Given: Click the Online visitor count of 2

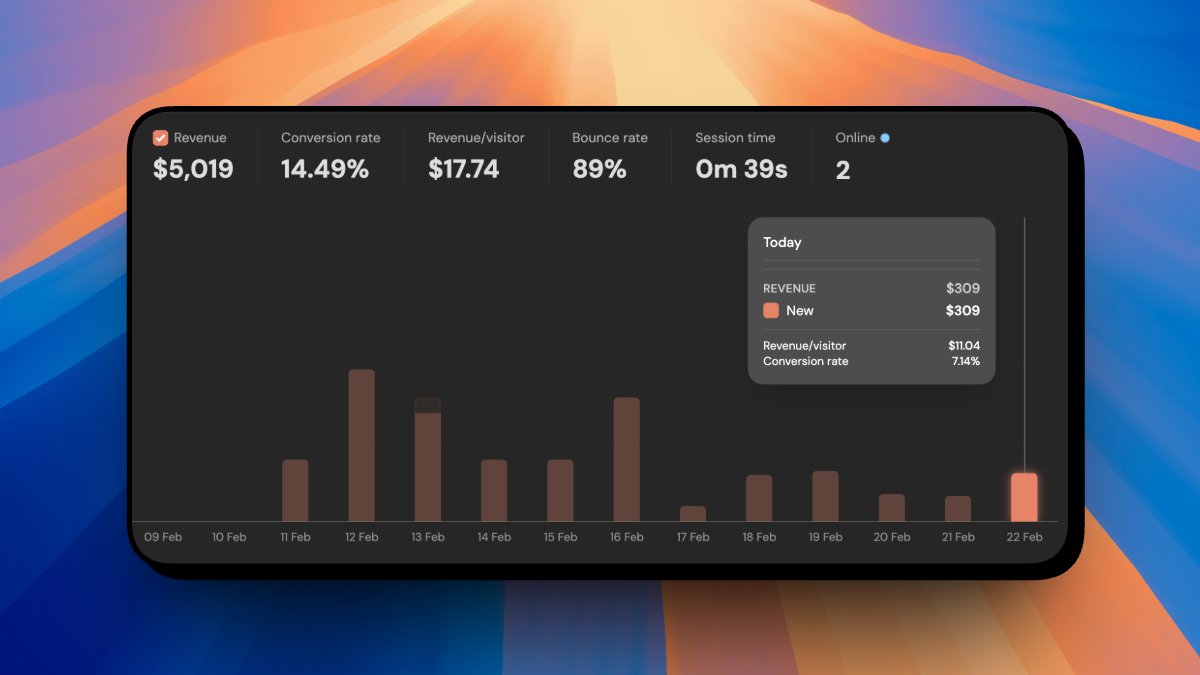Looking at the screenshot, I should coord(843,170).
